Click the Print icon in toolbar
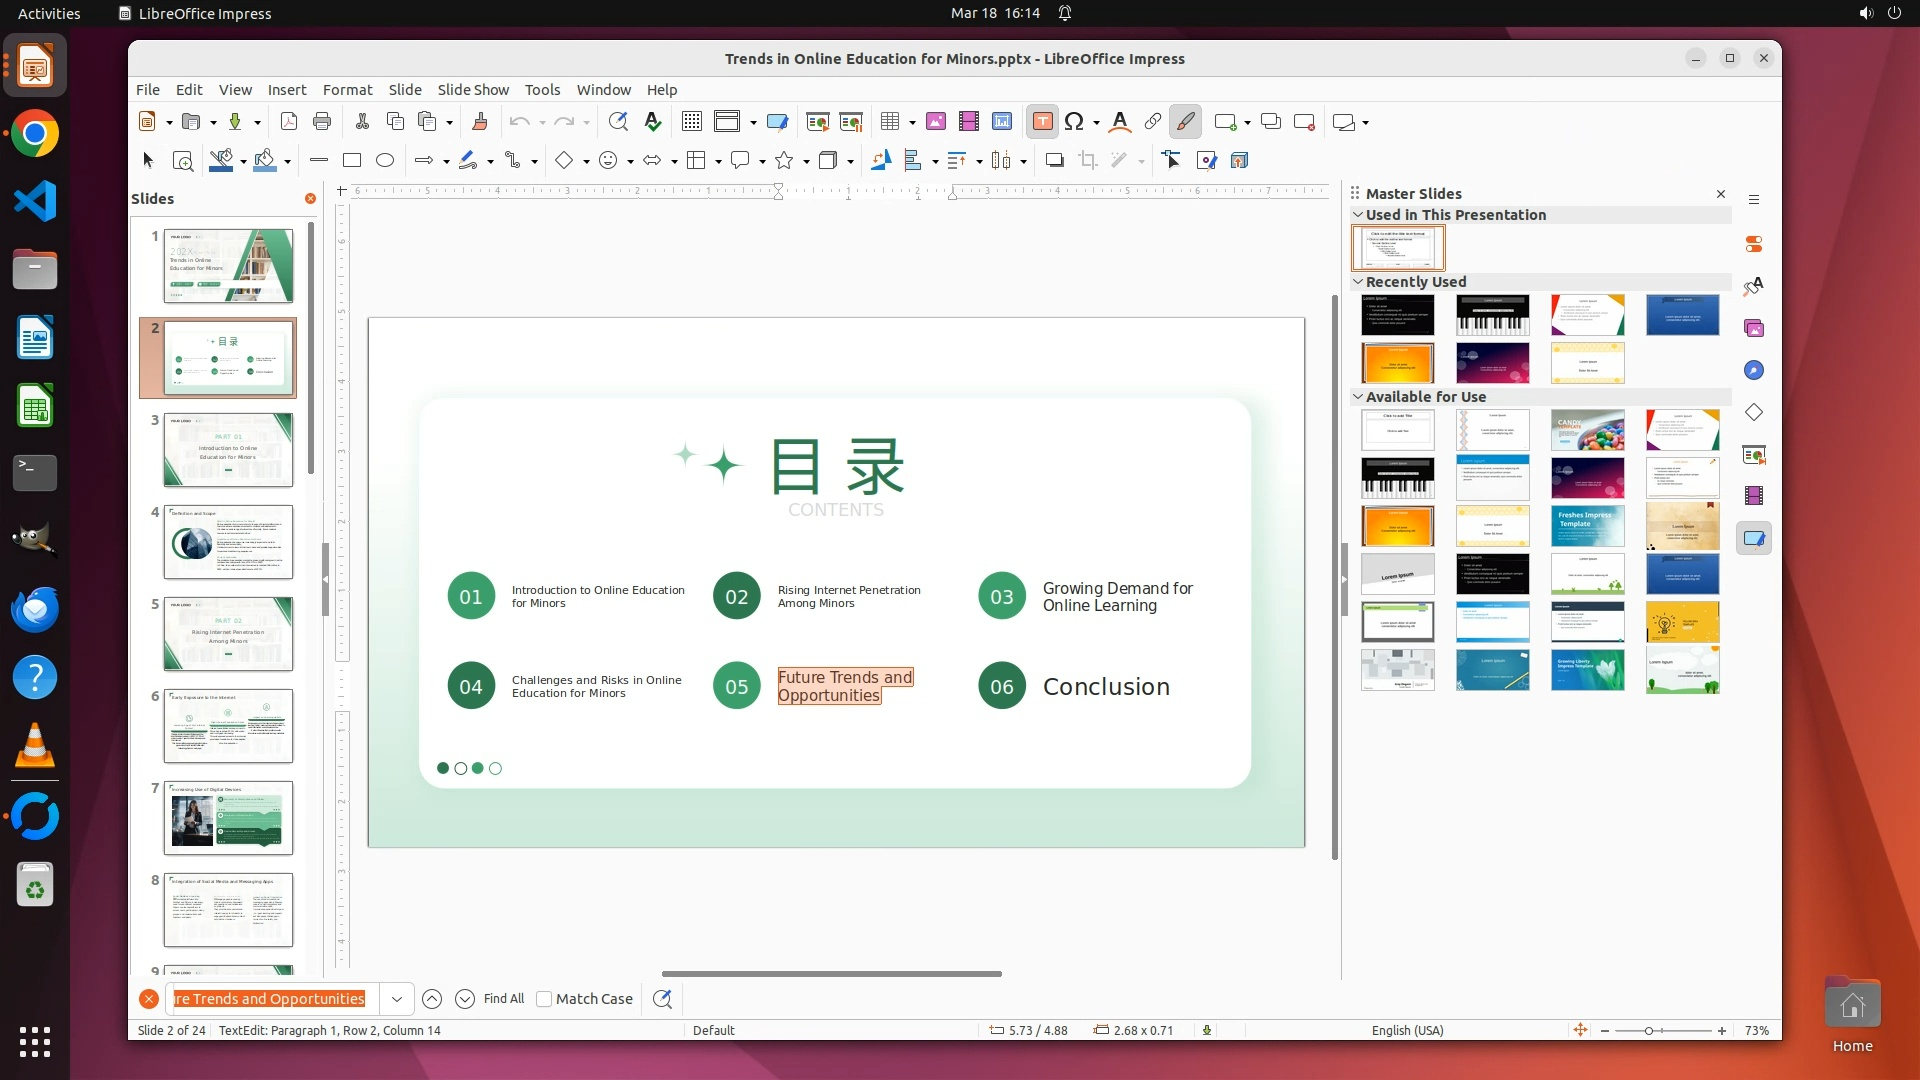Image resolution: width=1920 pixels, height=1080 pixels. click(322, 122)
